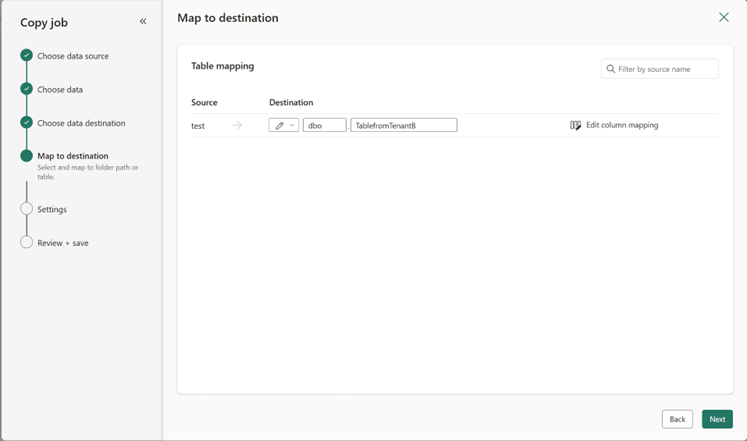Open the pencil edit mode dropdown
The height and width of the screenshot is (441, 747).
point(284,125)
